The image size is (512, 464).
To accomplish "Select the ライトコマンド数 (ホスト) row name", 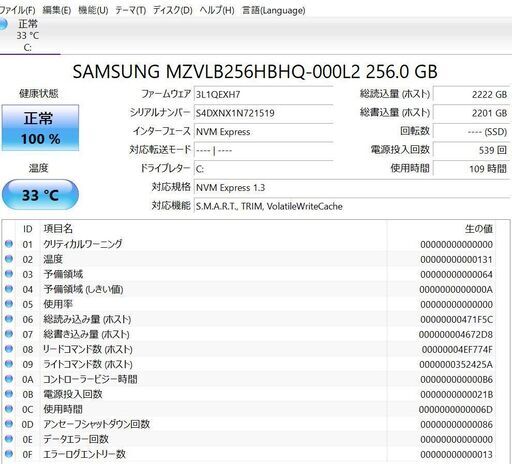I will (88, 364).
